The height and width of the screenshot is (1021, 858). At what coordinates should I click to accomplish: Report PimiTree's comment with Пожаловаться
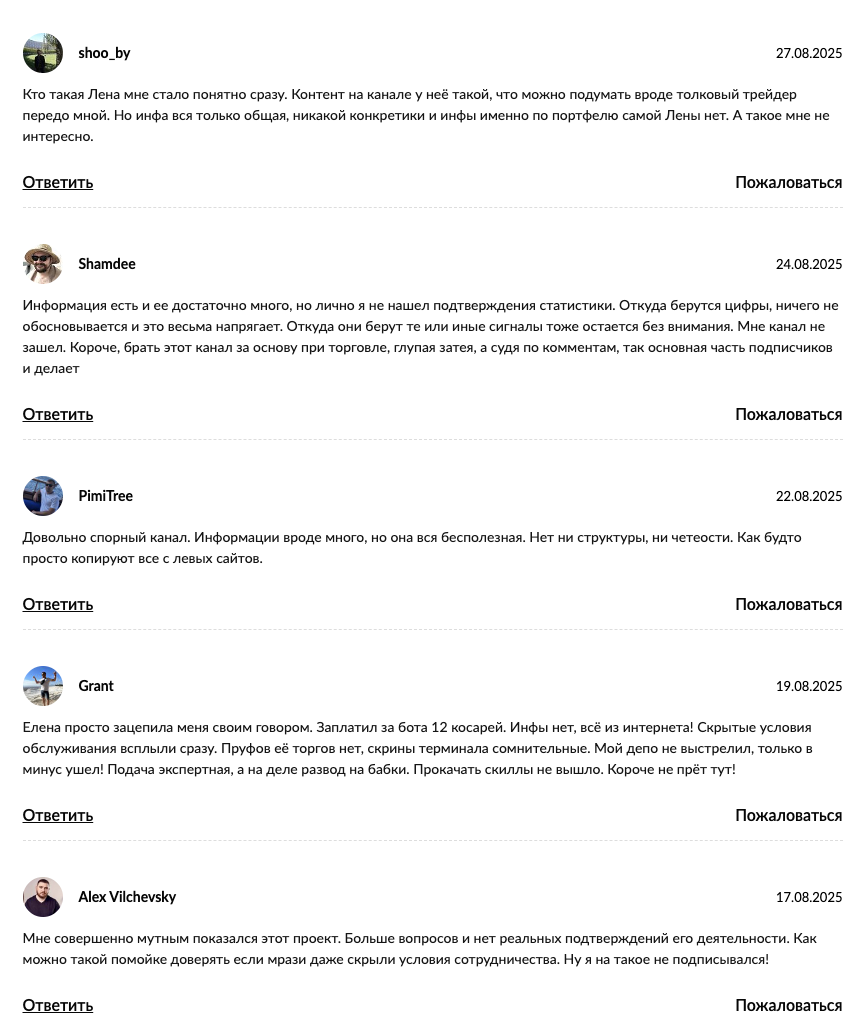coord(788,604)
